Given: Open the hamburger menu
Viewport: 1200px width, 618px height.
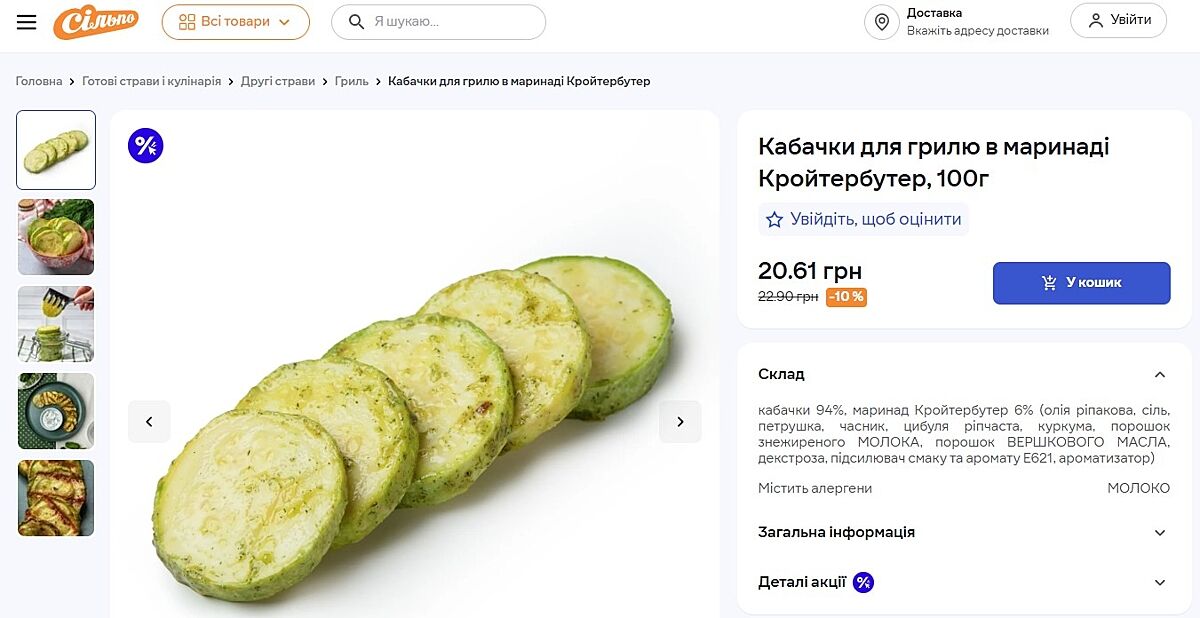Looking at the screenshot, I should pos(26,21).
